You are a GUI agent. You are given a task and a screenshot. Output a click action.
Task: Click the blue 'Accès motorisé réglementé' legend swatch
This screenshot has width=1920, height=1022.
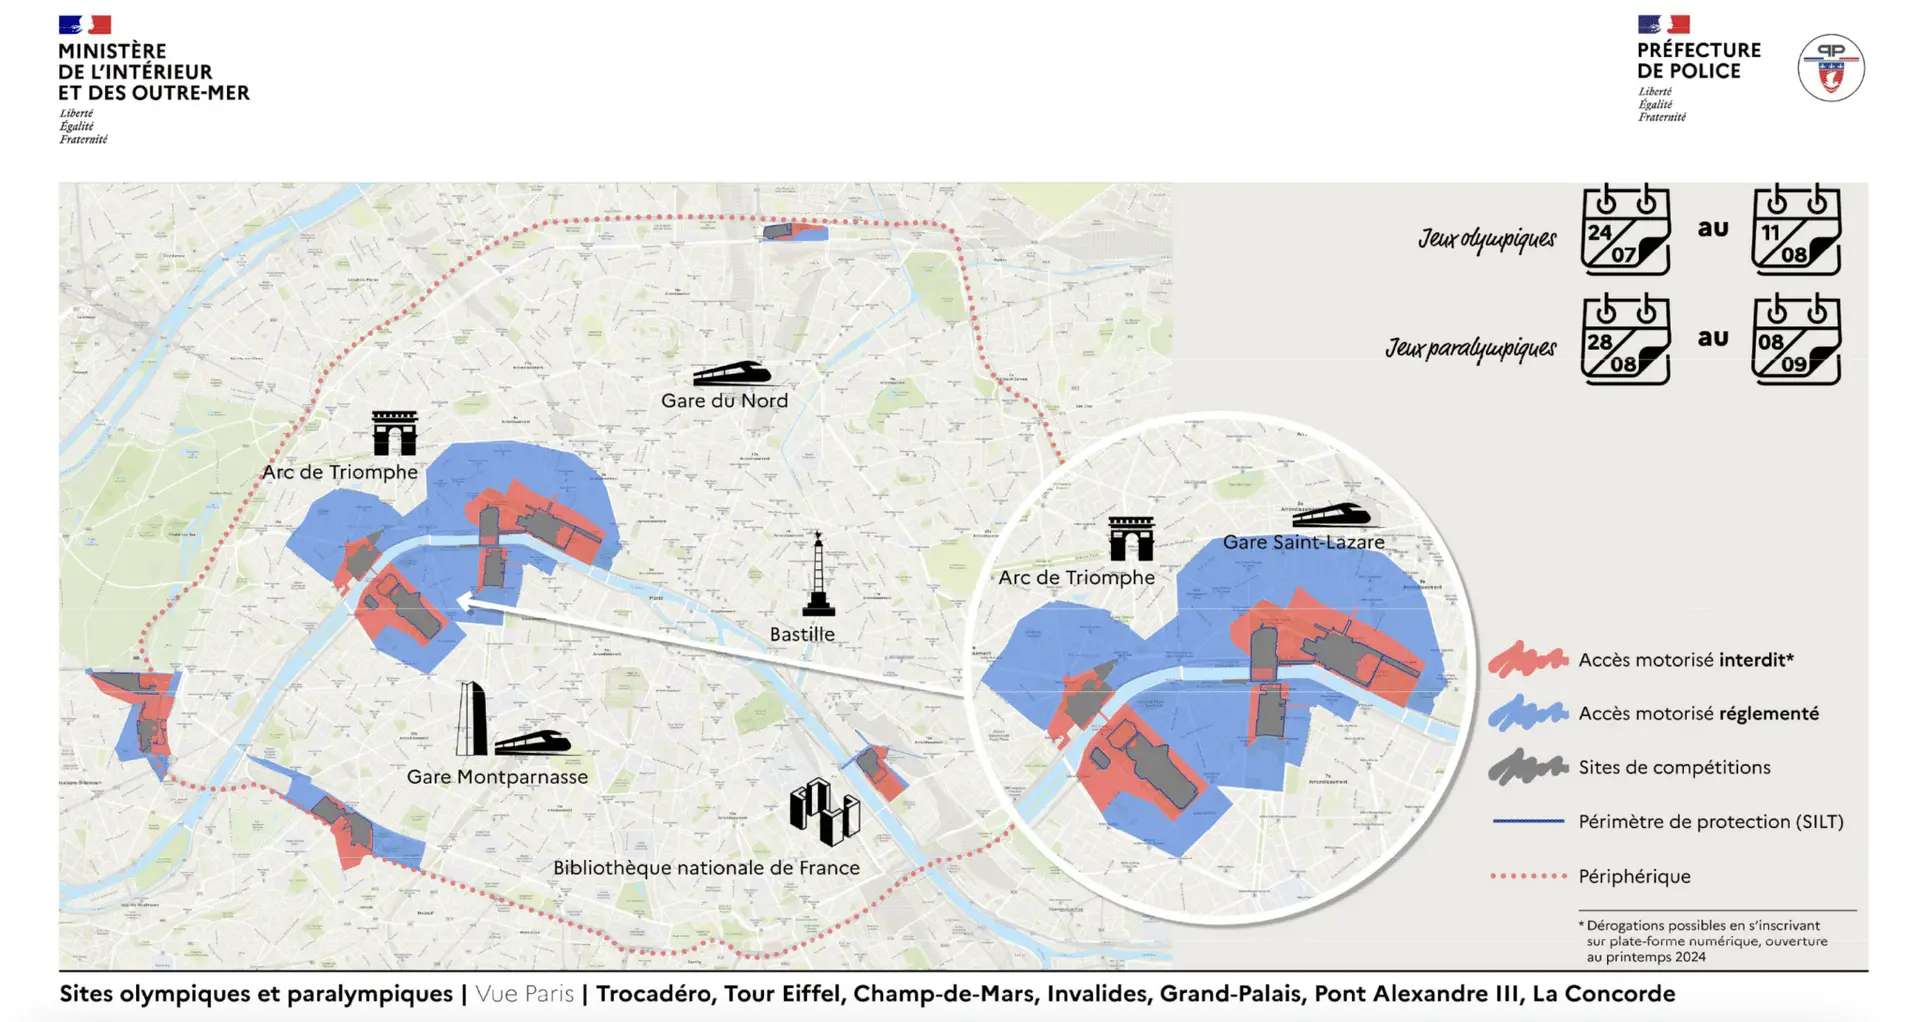click(x=1527, y=713)
